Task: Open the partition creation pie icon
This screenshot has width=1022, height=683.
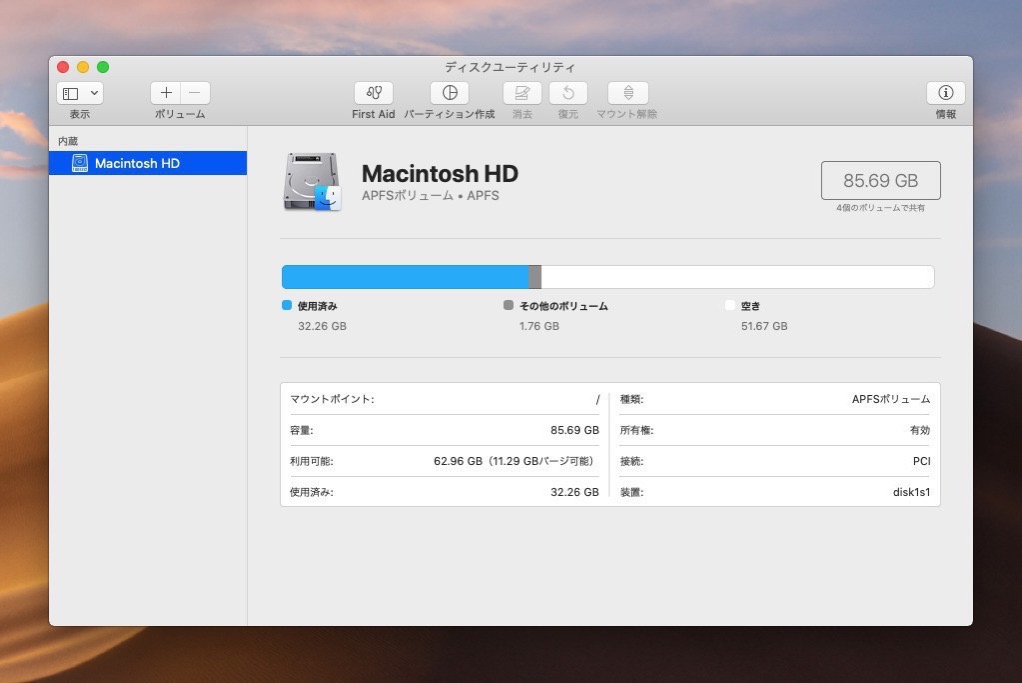Action: pyautogui.click(x=449, y=93)
